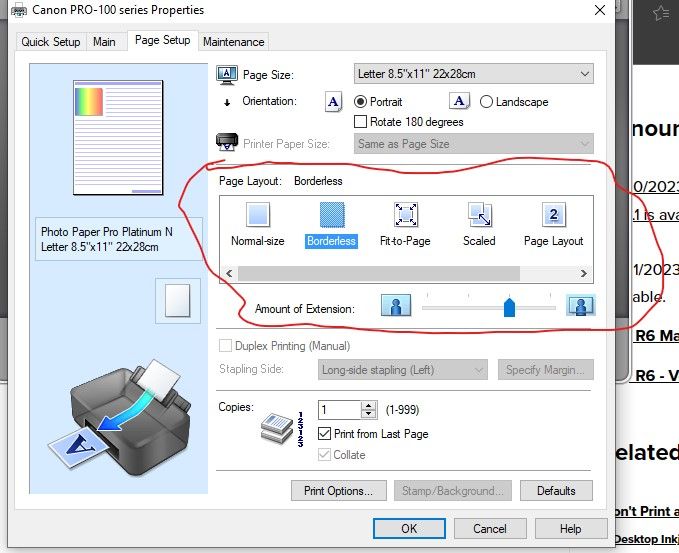Select the Page Setup tab
This screenshot has width=679, height=553.
[x=163, y=40]
